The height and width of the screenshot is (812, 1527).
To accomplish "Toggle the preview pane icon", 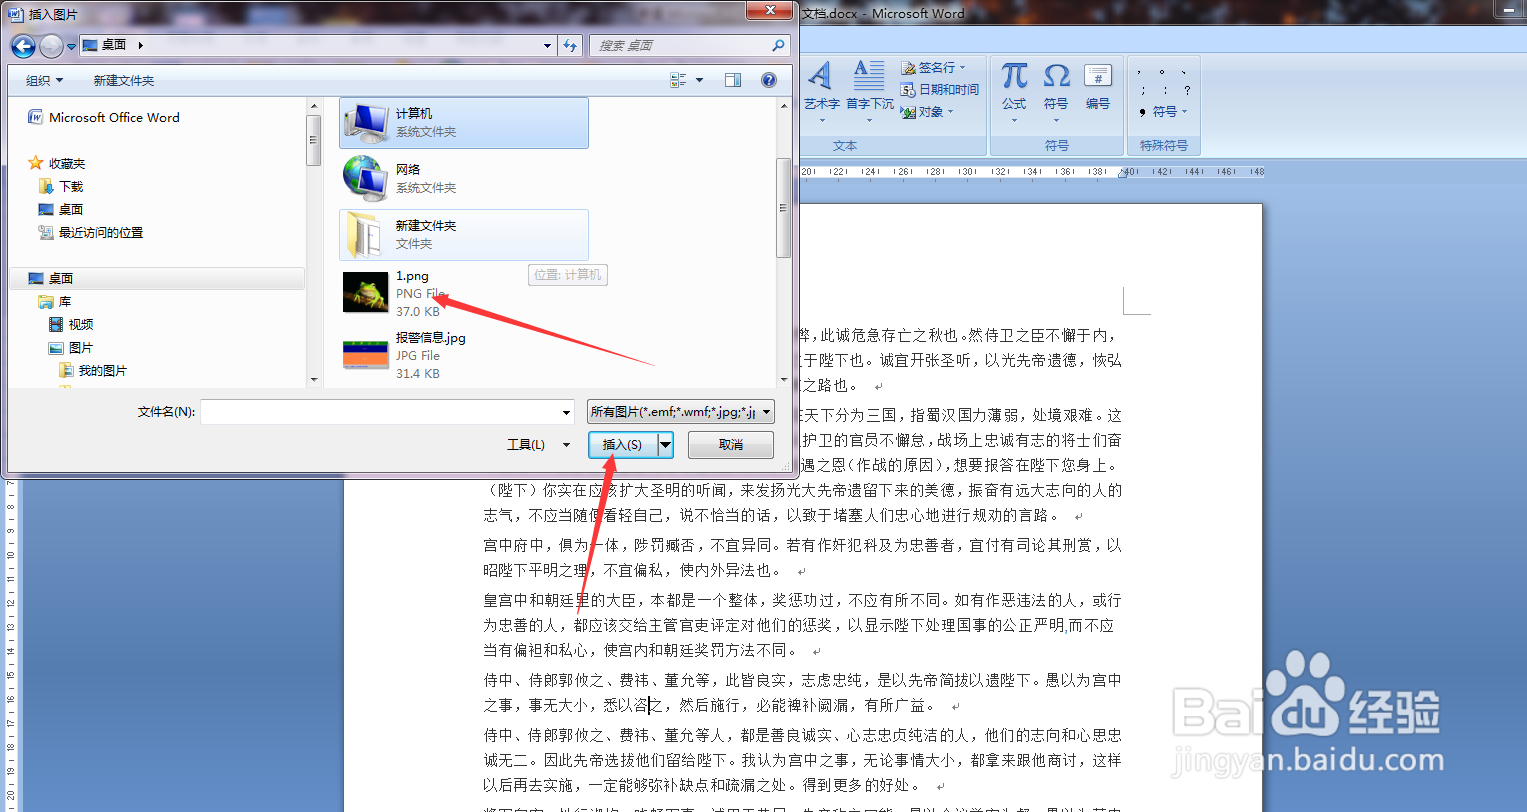I will tap(733, 80).
